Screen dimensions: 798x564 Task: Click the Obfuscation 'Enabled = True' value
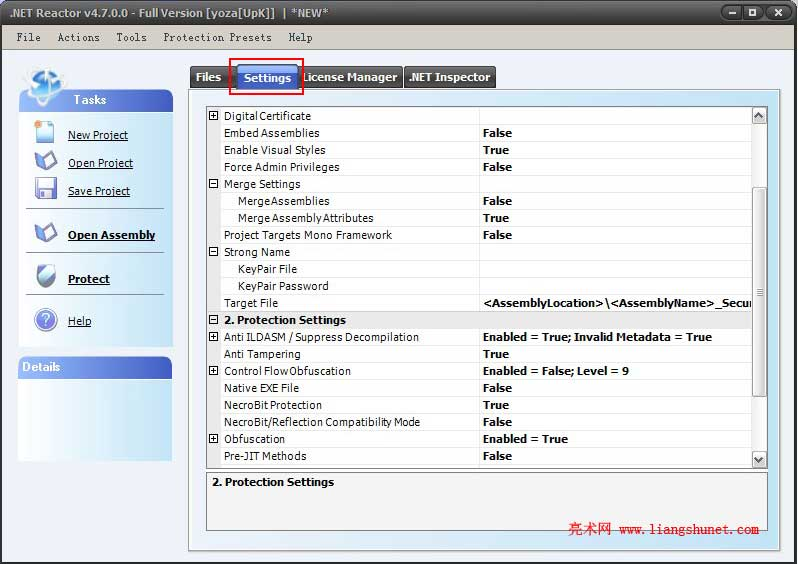[525, 439]
